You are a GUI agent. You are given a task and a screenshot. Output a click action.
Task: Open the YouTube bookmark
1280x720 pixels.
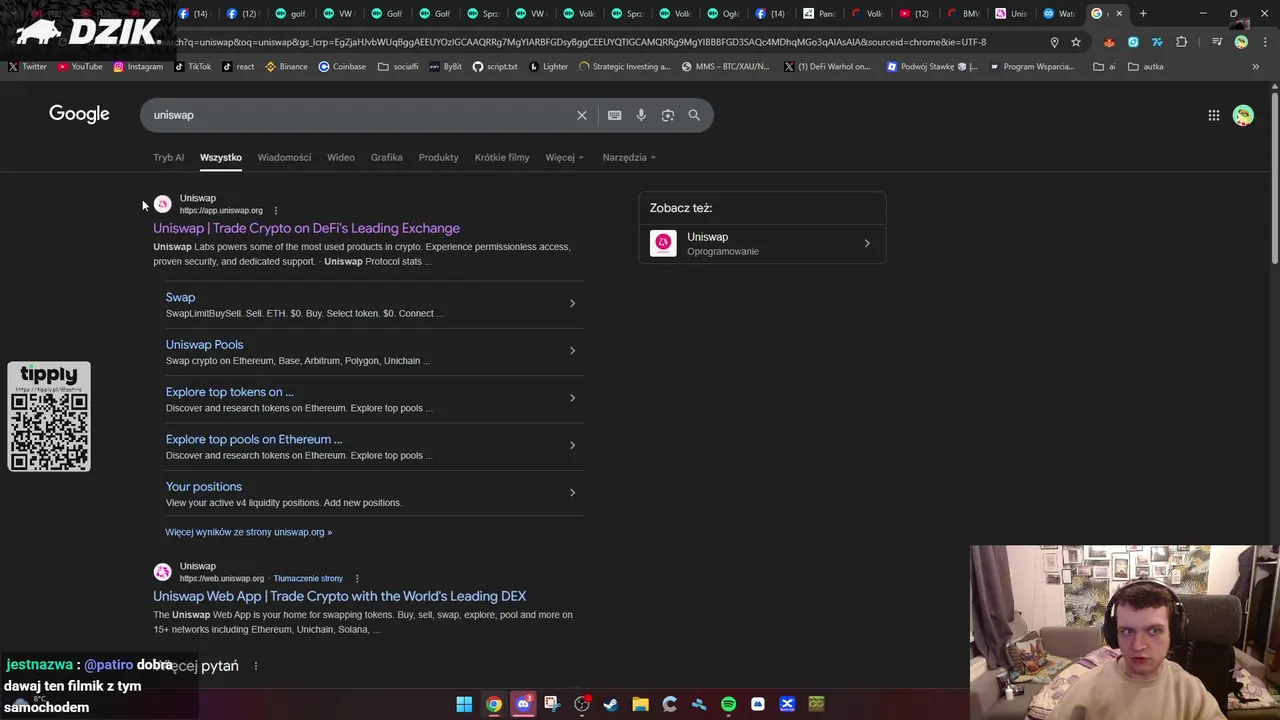(80, 67)
